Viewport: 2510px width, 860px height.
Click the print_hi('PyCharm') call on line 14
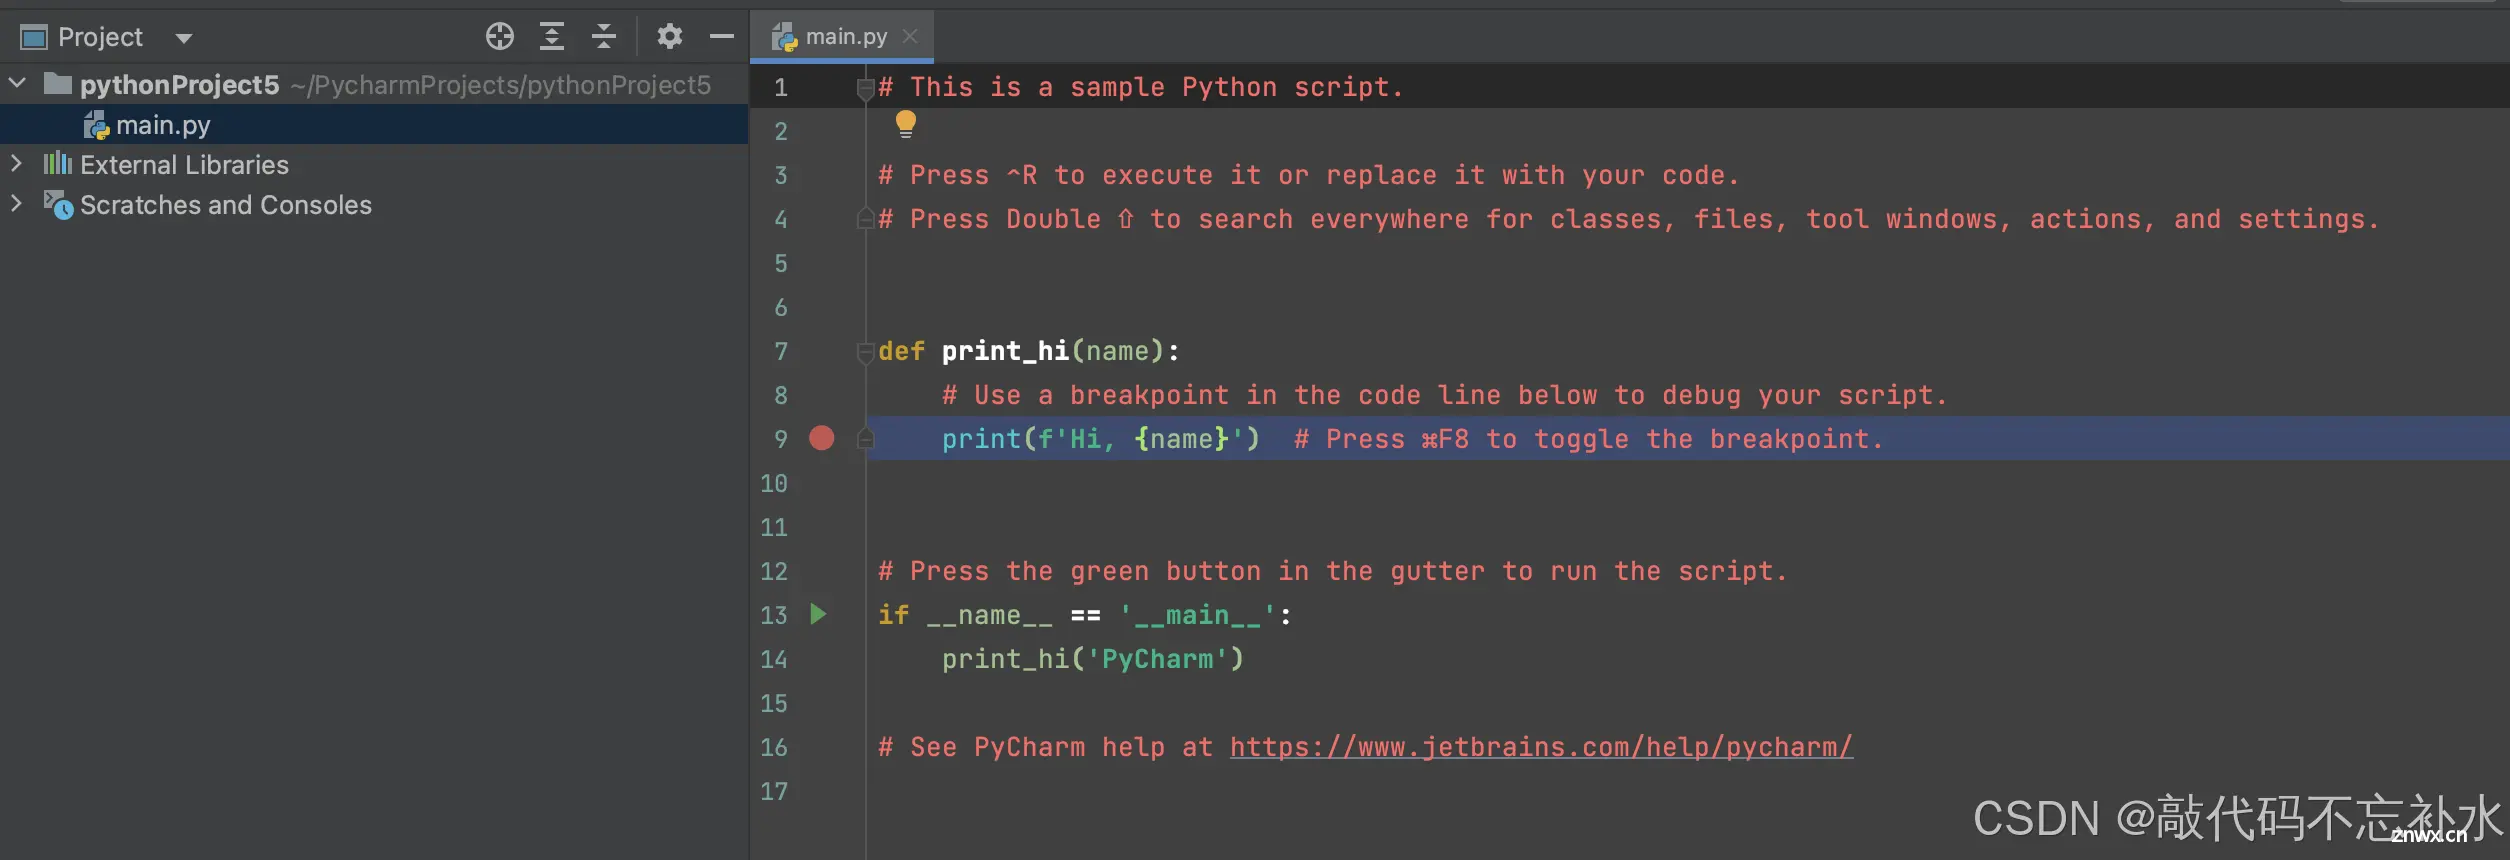pos(1093,659)
